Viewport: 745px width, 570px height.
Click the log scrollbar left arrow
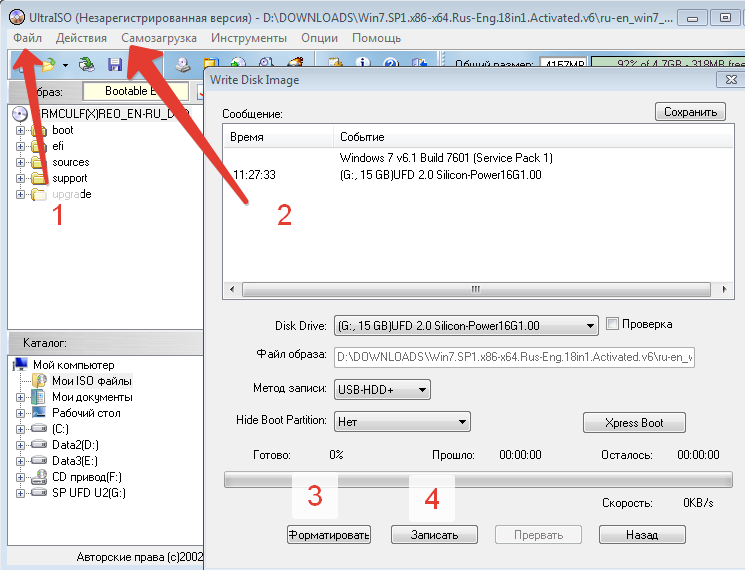[x=232, y=289]
